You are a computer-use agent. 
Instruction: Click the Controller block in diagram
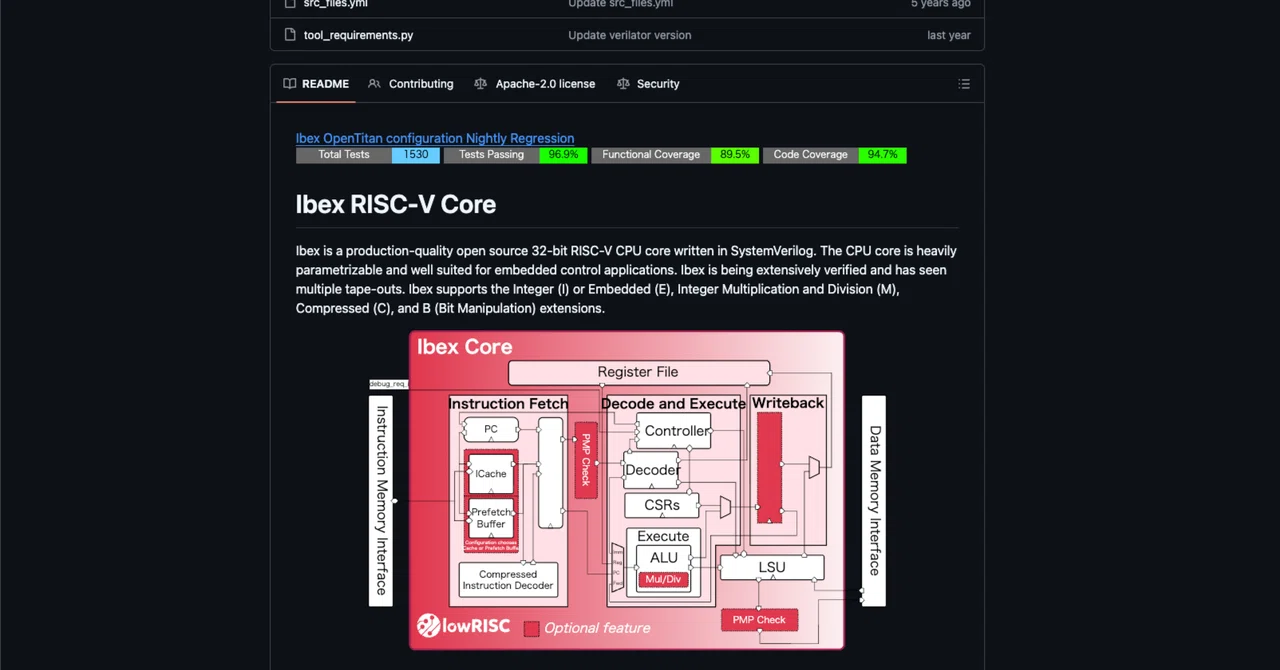point(674,431)
